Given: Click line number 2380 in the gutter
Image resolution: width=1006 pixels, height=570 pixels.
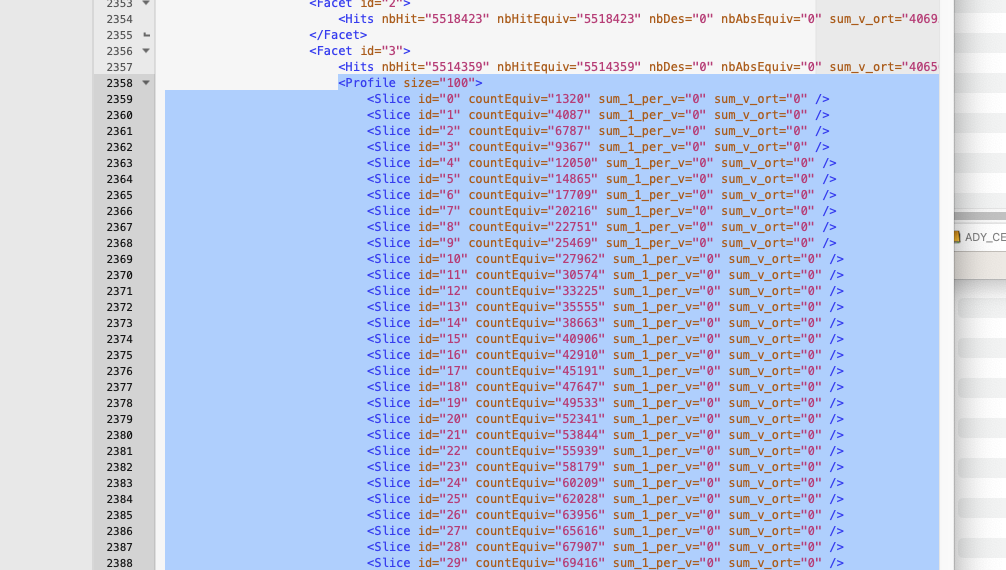Looking at the screenshot, I should (119, 435).
